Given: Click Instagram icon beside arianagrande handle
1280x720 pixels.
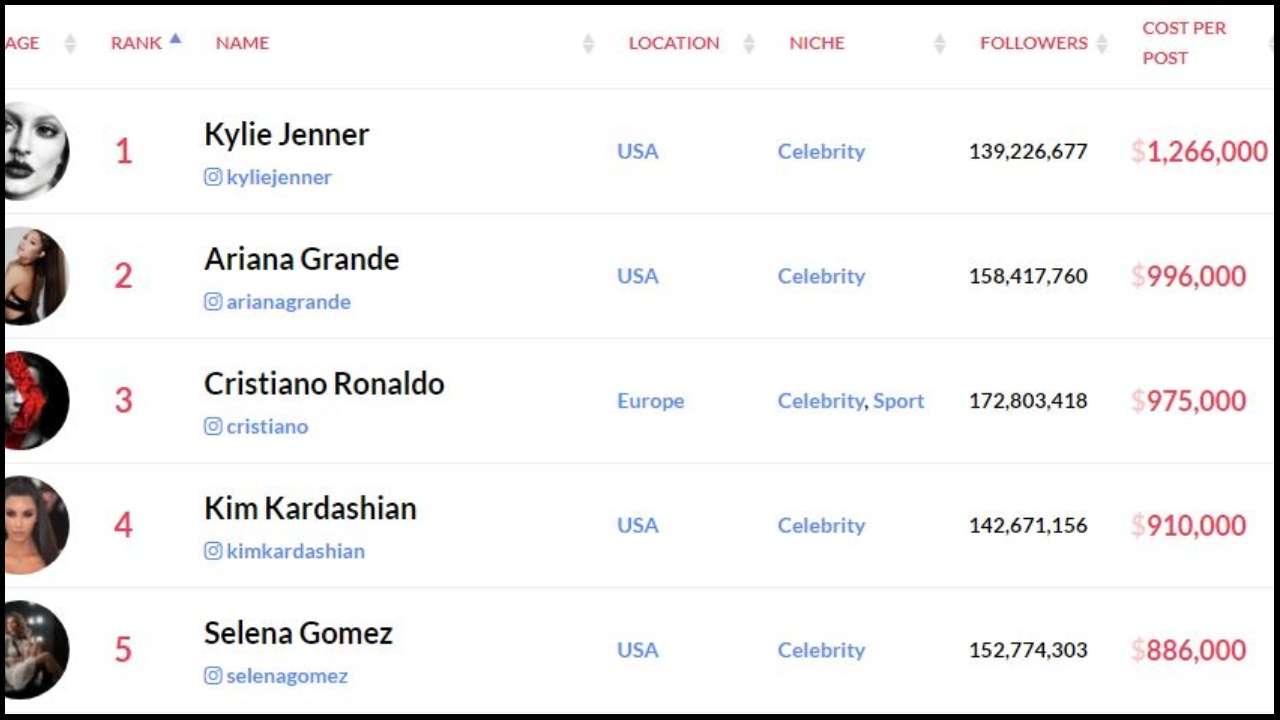Looking at the screenshot, I should 213,301.
